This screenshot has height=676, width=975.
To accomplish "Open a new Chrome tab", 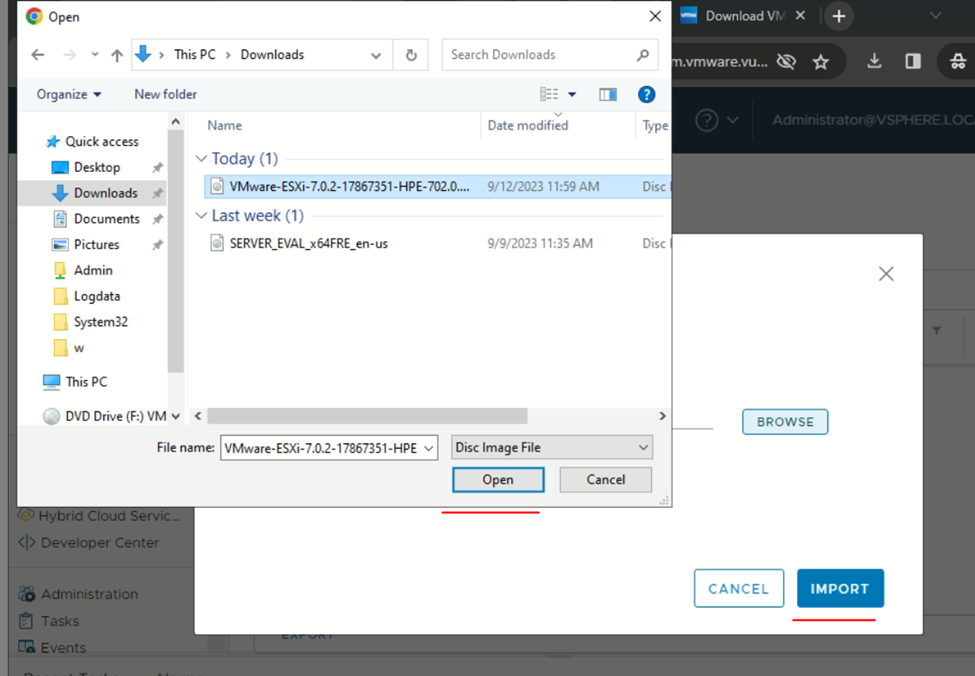I will [839, 16].
